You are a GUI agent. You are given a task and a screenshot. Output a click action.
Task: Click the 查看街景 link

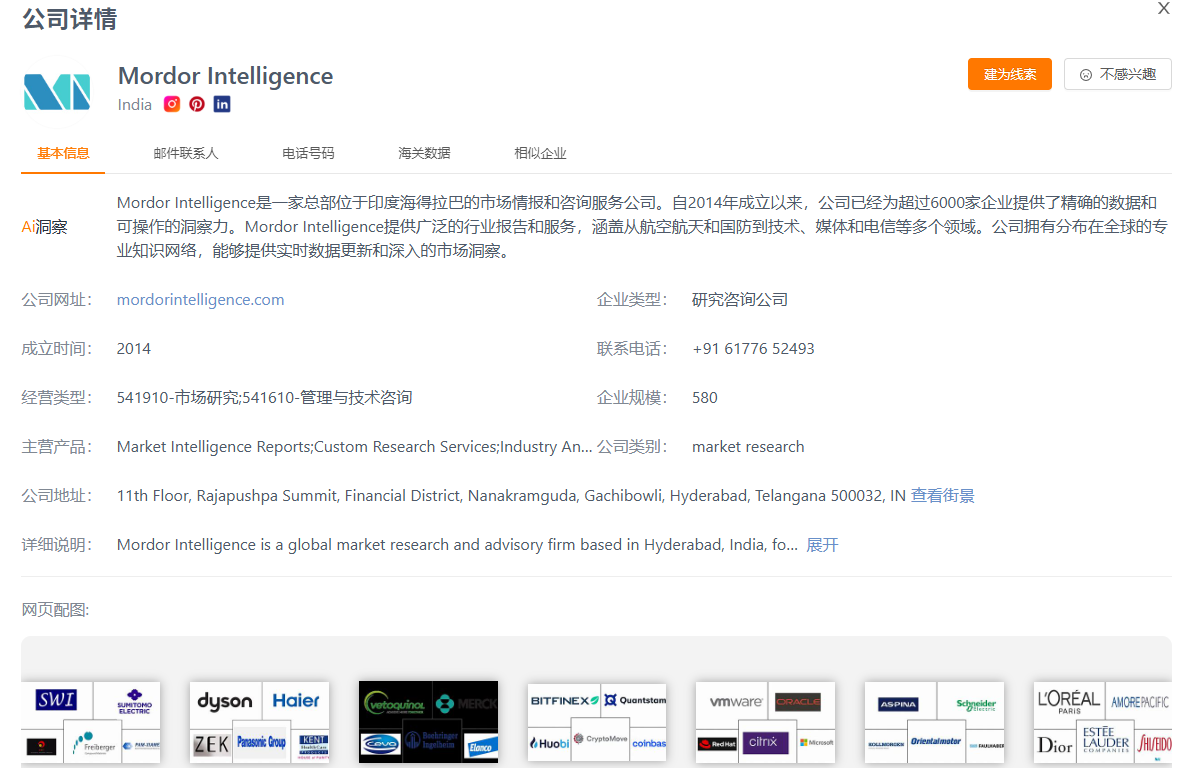pyautogui.click(x=943, y=496)
